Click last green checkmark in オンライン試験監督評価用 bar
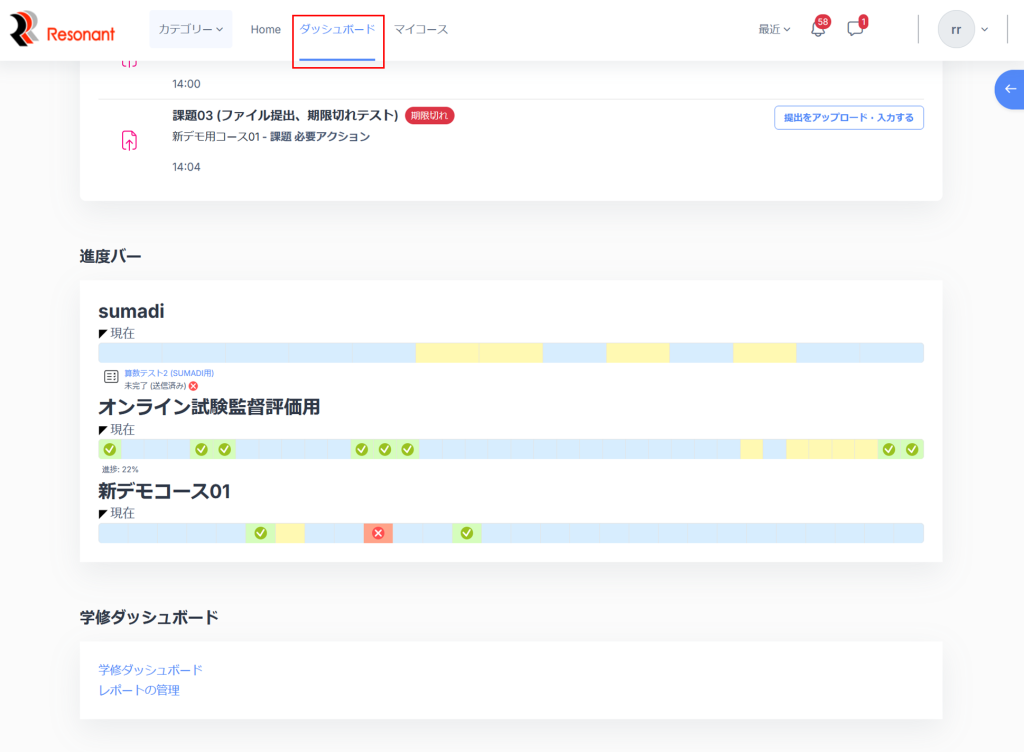This screenshot has width=1024, height=752. [912, 449]
